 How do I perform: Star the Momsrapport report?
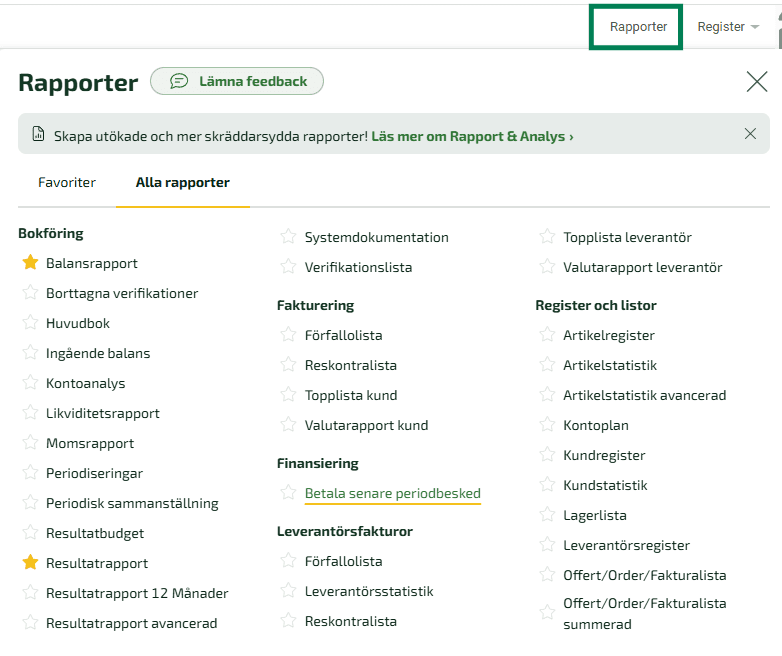click(30, 442)
